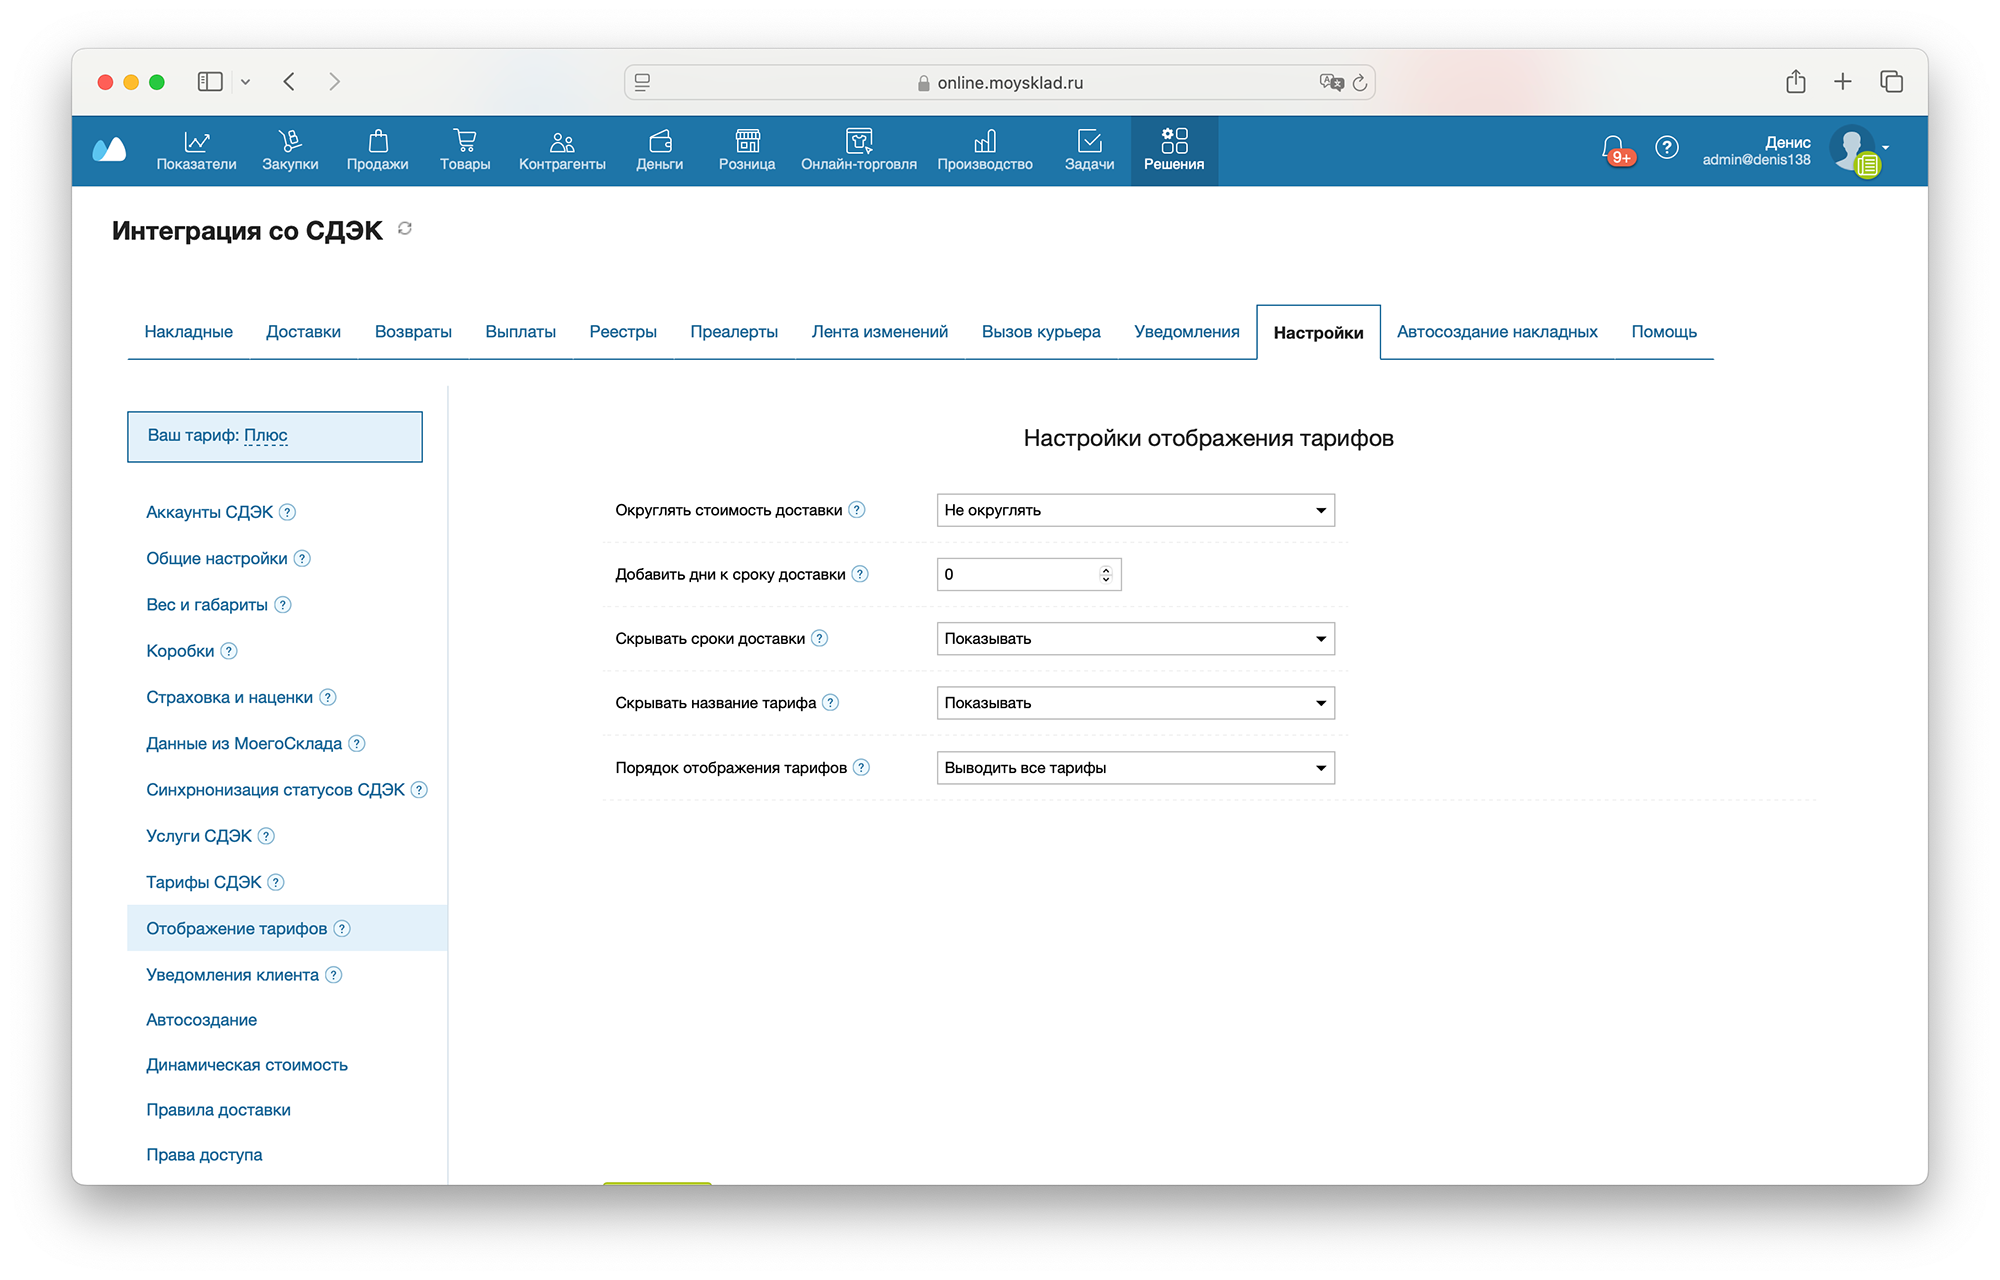This screenshot has width=2000, height=1280.
Task: Click the refresh icon beside page title
Action: 405,229
